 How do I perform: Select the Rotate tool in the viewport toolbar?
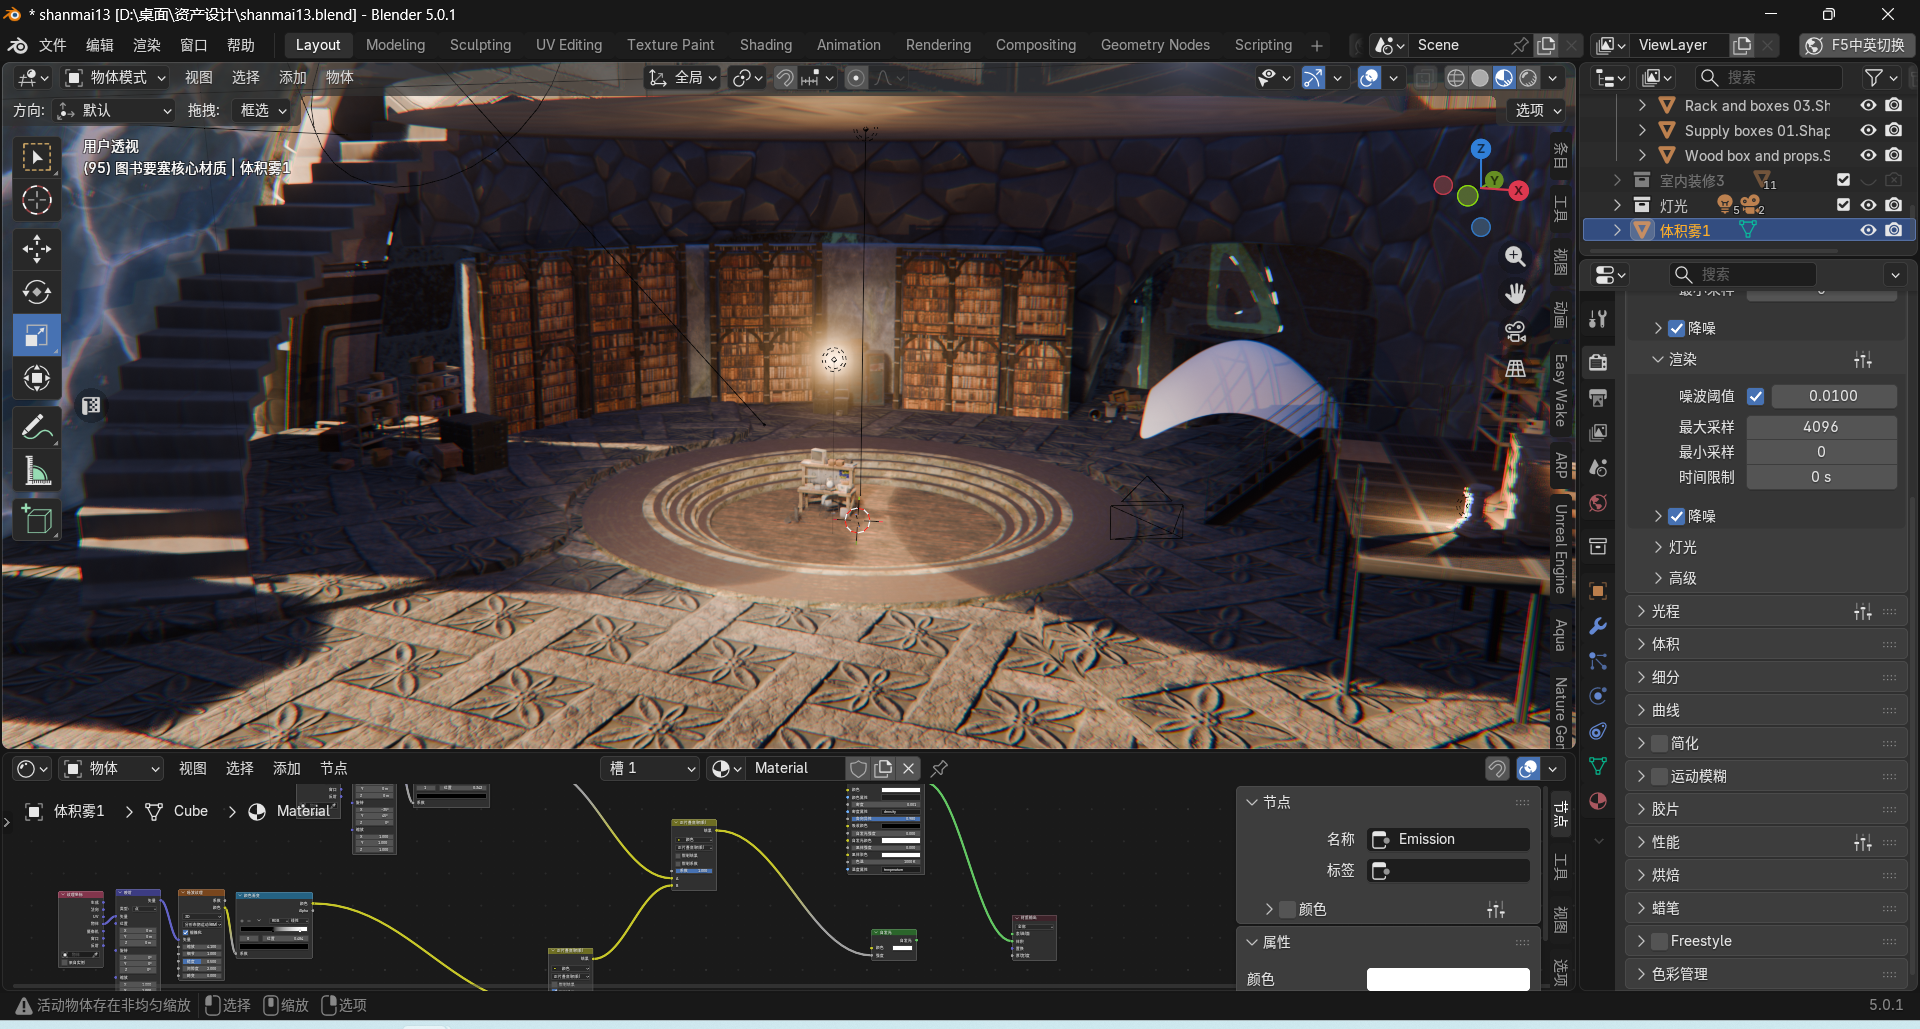[x=37, y=292]
